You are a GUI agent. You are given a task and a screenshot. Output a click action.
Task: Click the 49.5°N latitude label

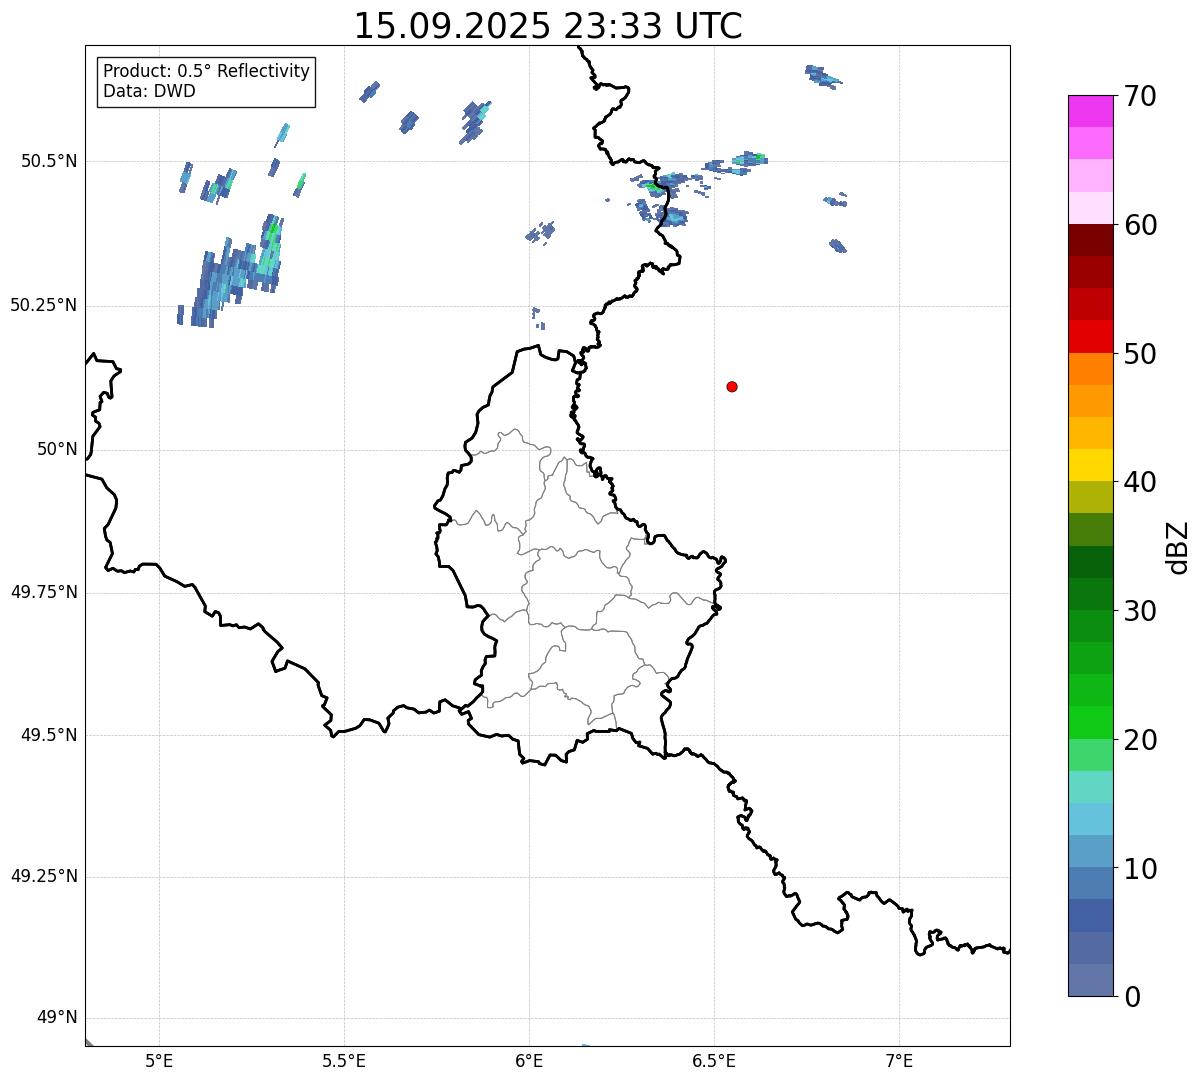coord(50,735)
